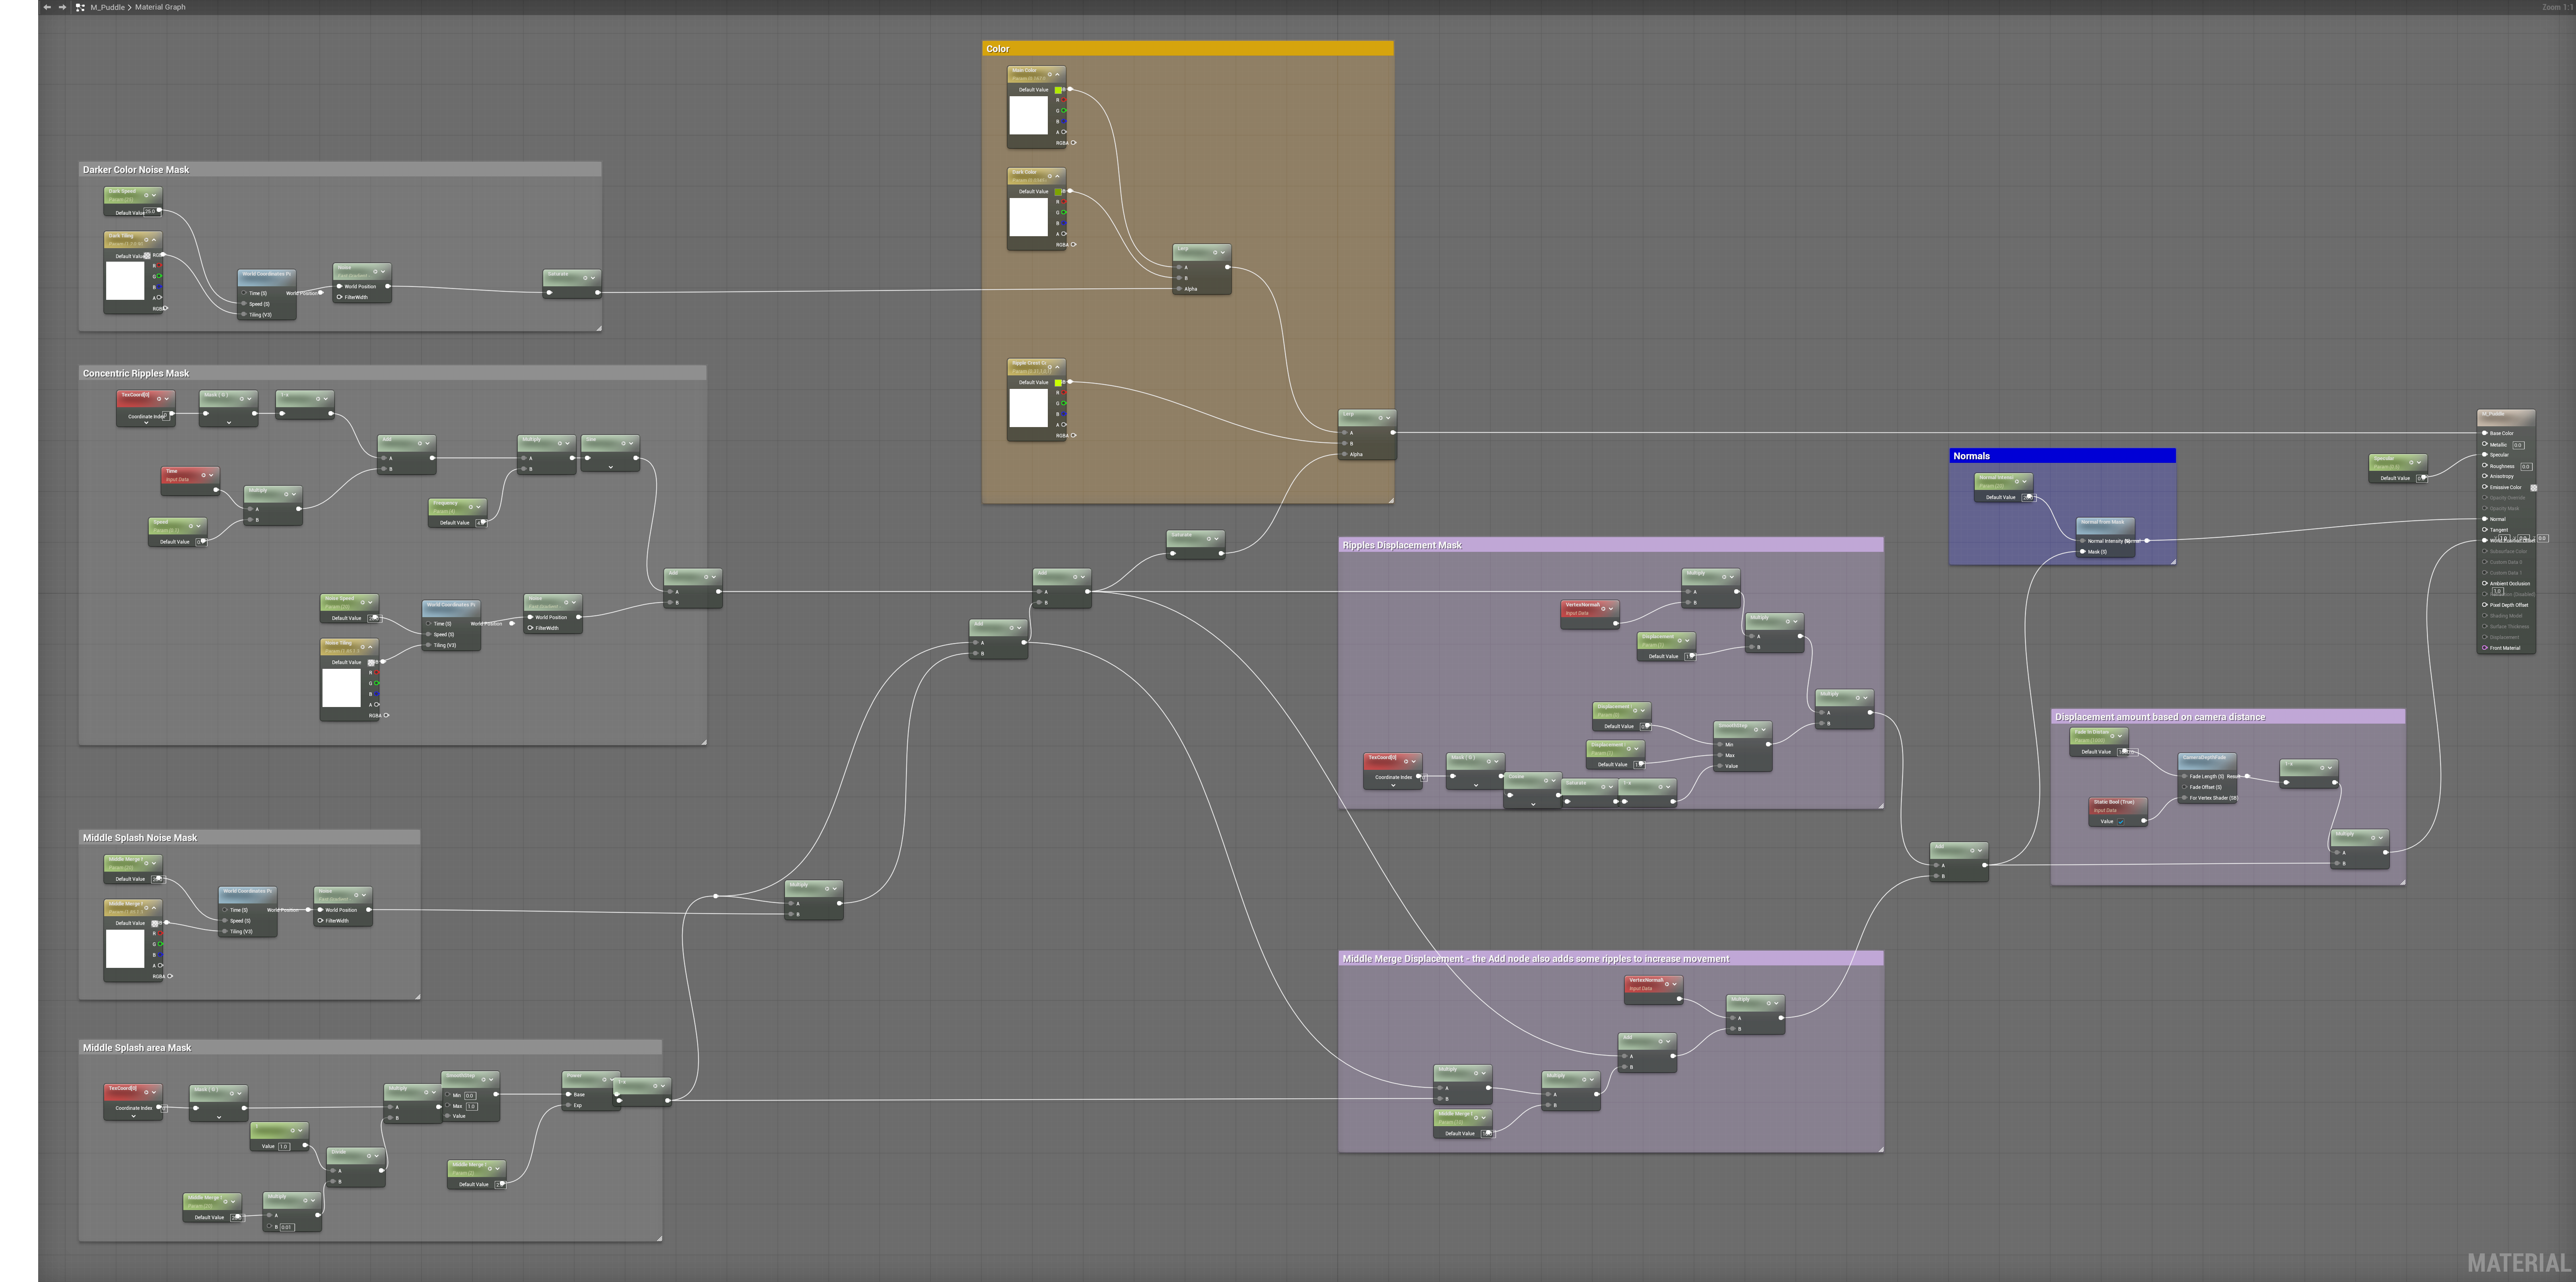
Task: Click the Normal input pin on M_Puddle
Action: point(2485,519)
